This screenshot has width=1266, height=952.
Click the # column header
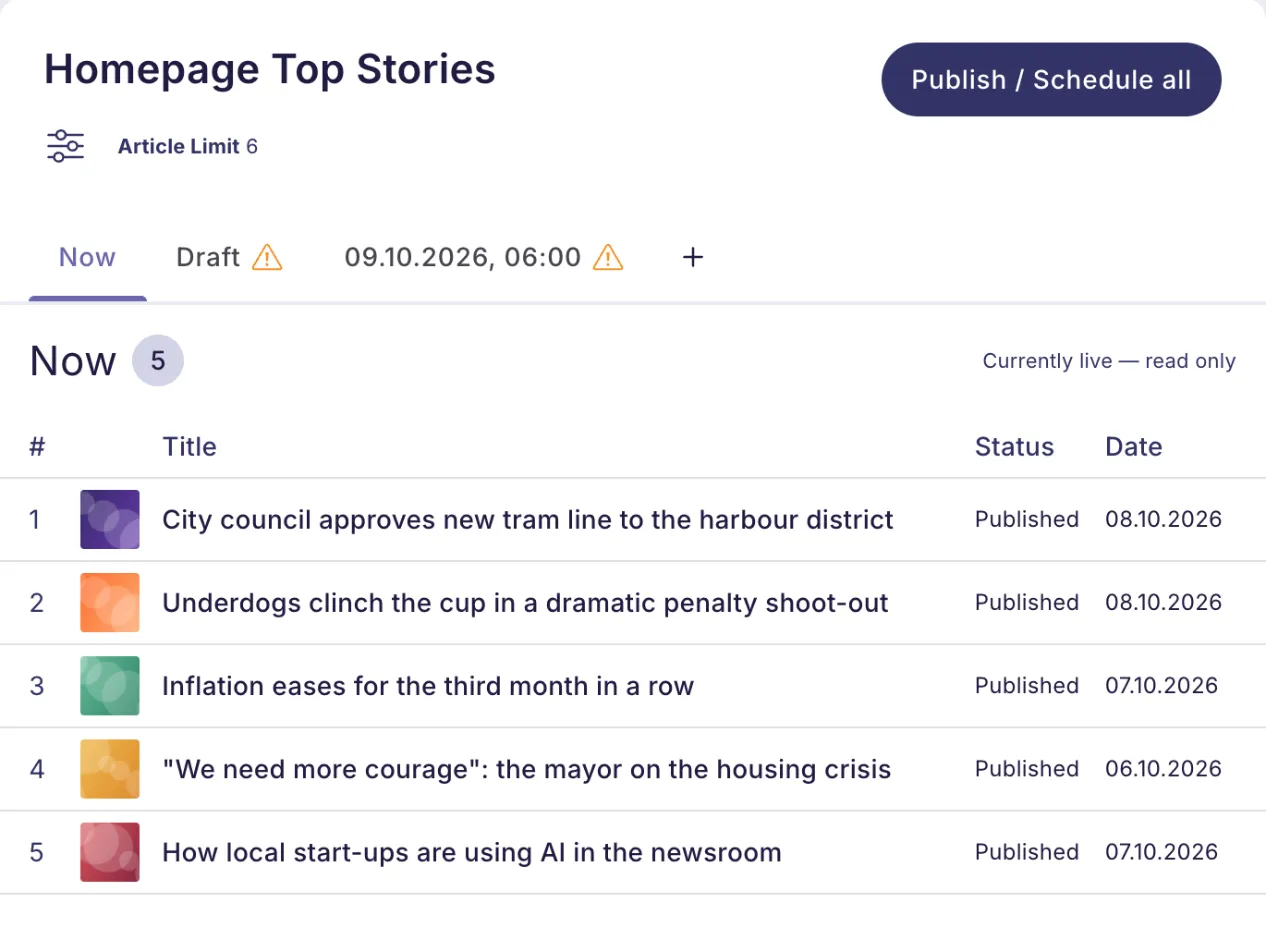click(x=37, y=446)
